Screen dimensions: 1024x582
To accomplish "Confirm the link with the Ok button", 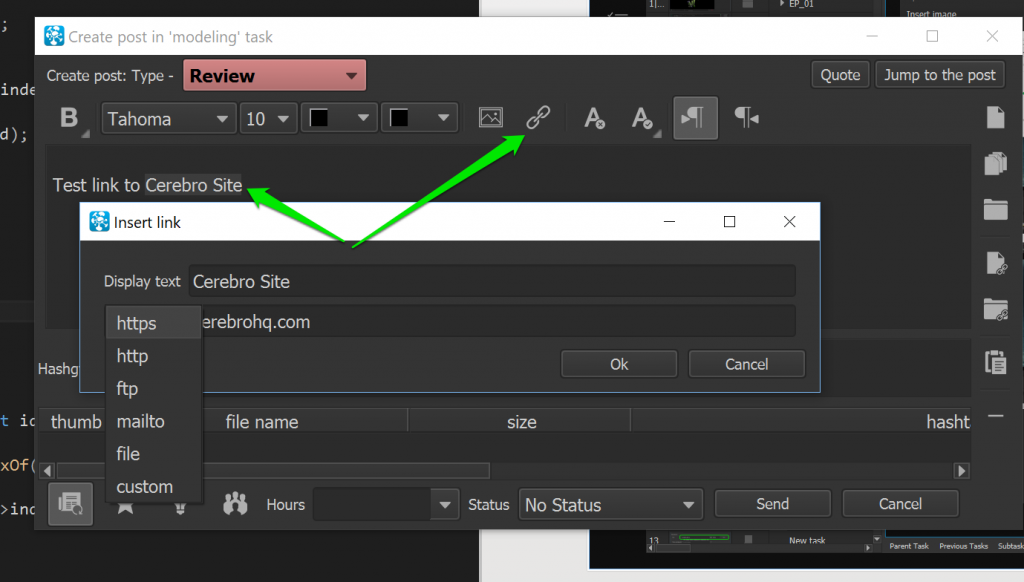I will (x=619, y=364).
